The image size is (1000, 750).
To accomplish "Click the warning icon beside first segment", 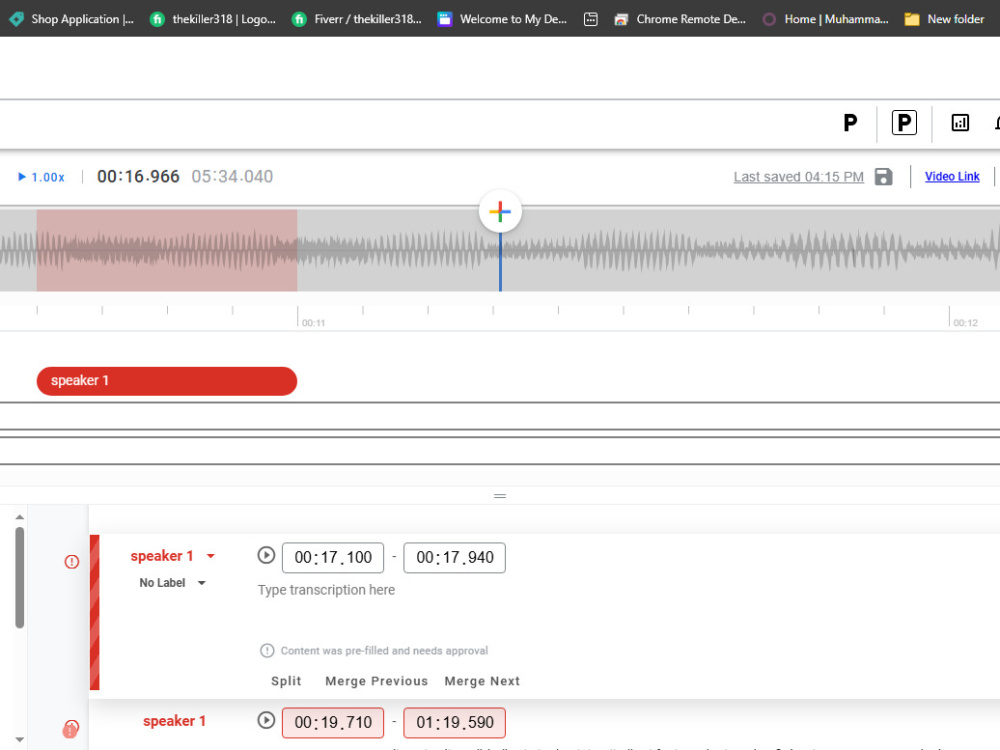I will click(71, 561).
